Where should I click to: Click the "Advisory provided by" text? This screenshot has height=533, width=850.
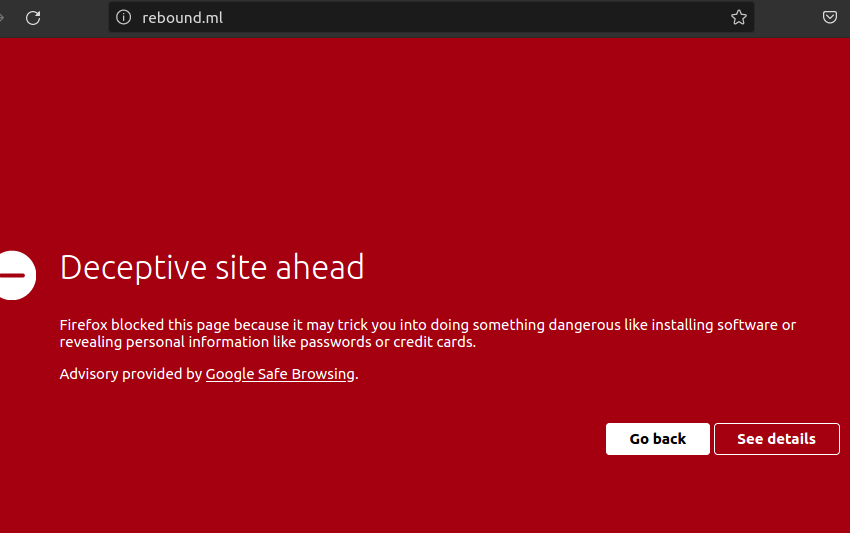(x=131, y=374)
